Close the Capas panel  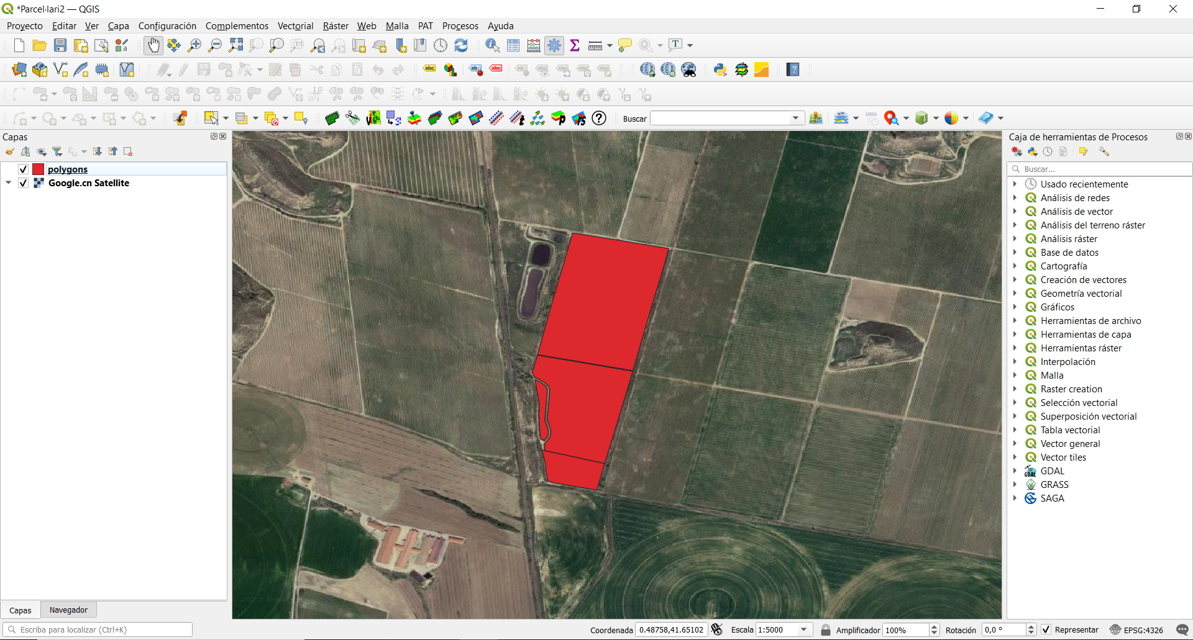point(223,137)
